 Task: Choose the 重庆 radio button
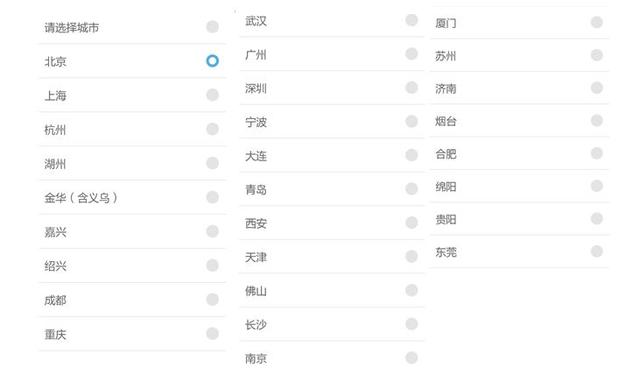tap(212, 333)
